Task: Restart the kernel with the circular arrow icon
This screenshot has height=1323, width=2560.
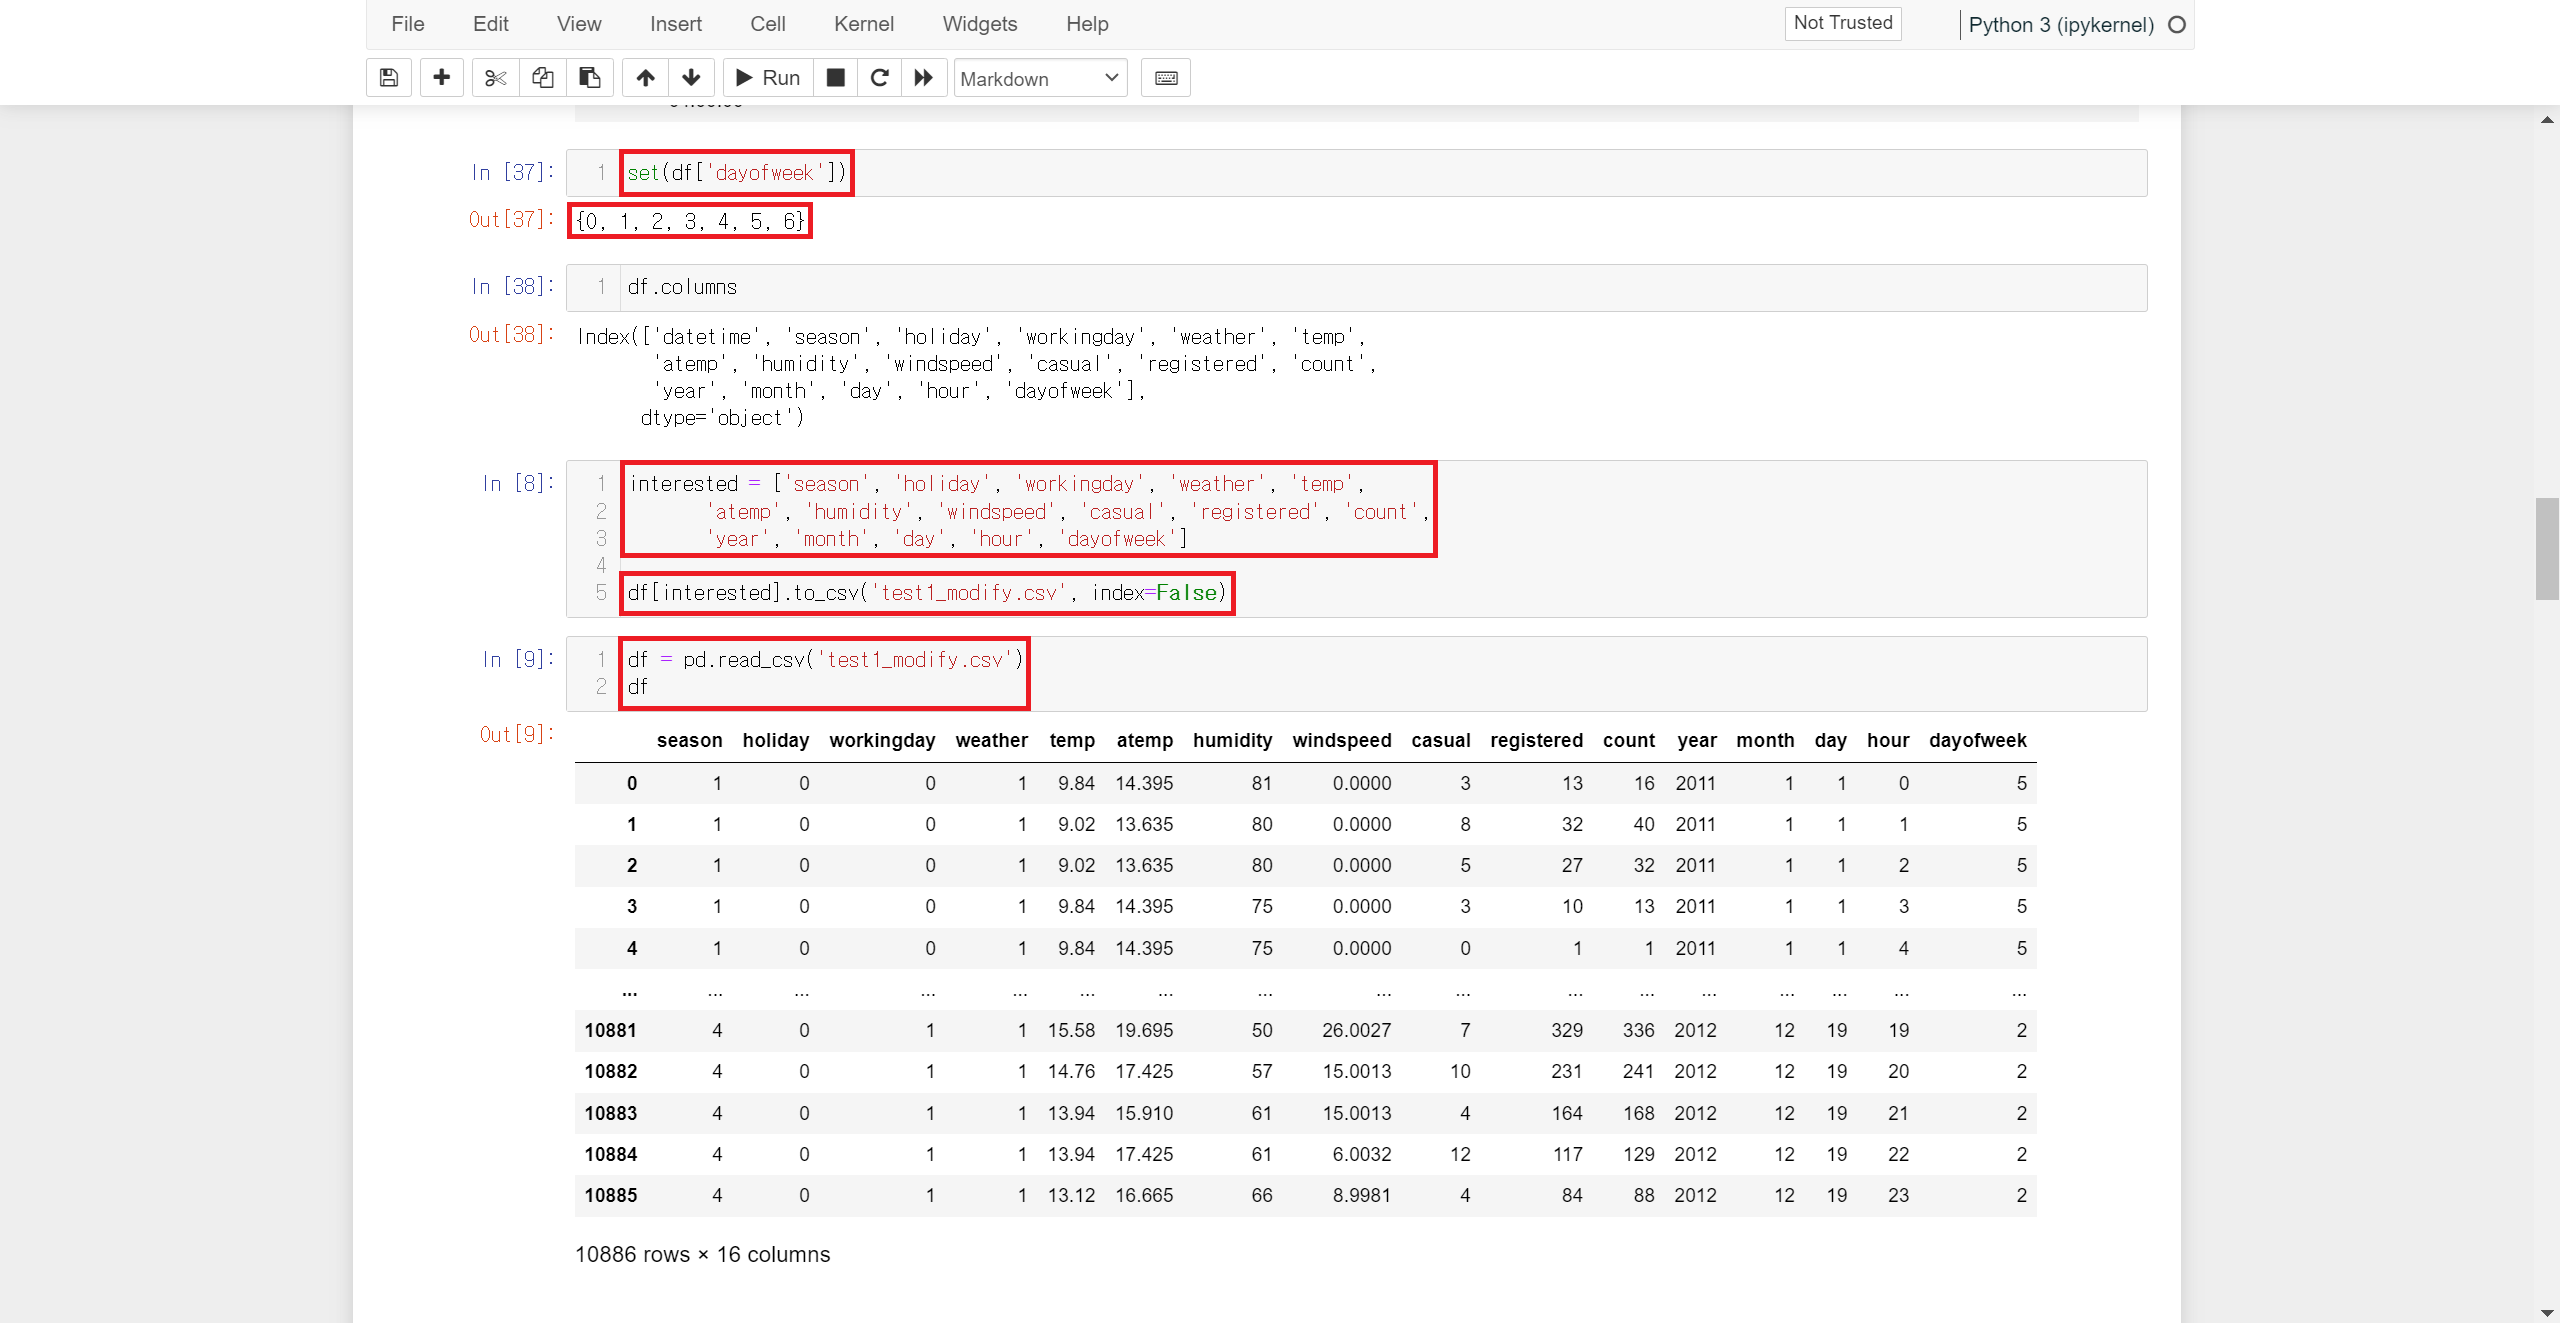Action: click(x=880, y=78)
